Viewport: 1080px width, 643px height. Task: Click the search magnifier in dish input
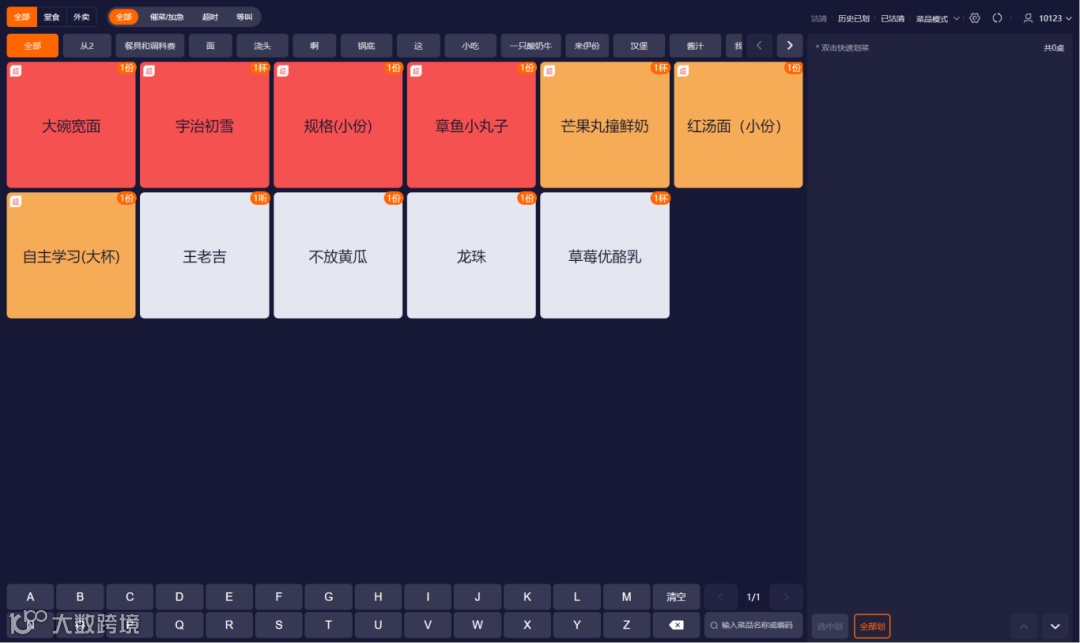(714, 625)
